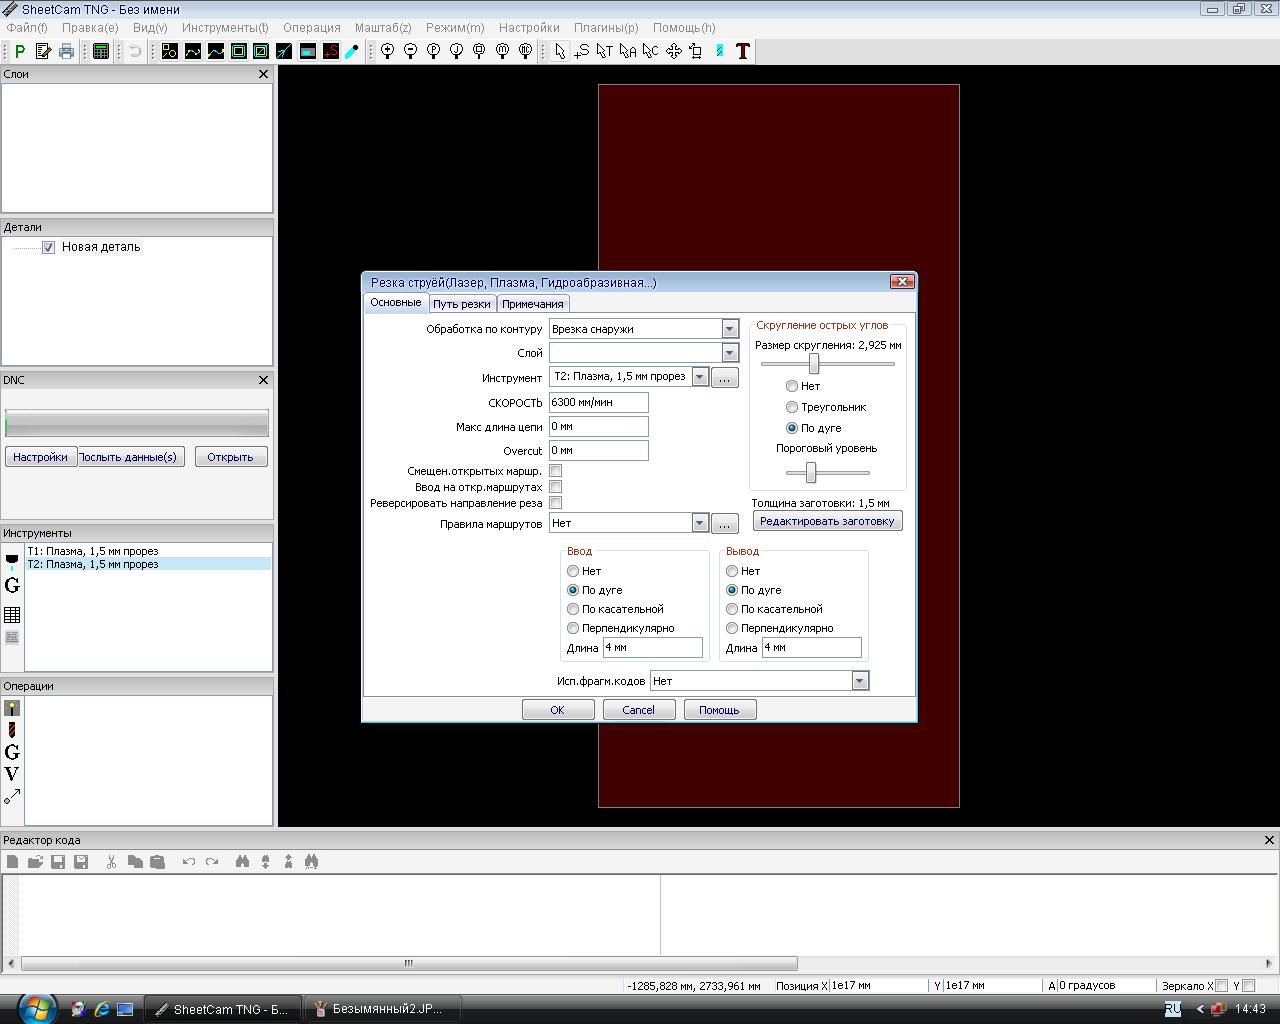Click the Помощь button in the dialog
This screenshot has height=1024, width=1280.
719,710
